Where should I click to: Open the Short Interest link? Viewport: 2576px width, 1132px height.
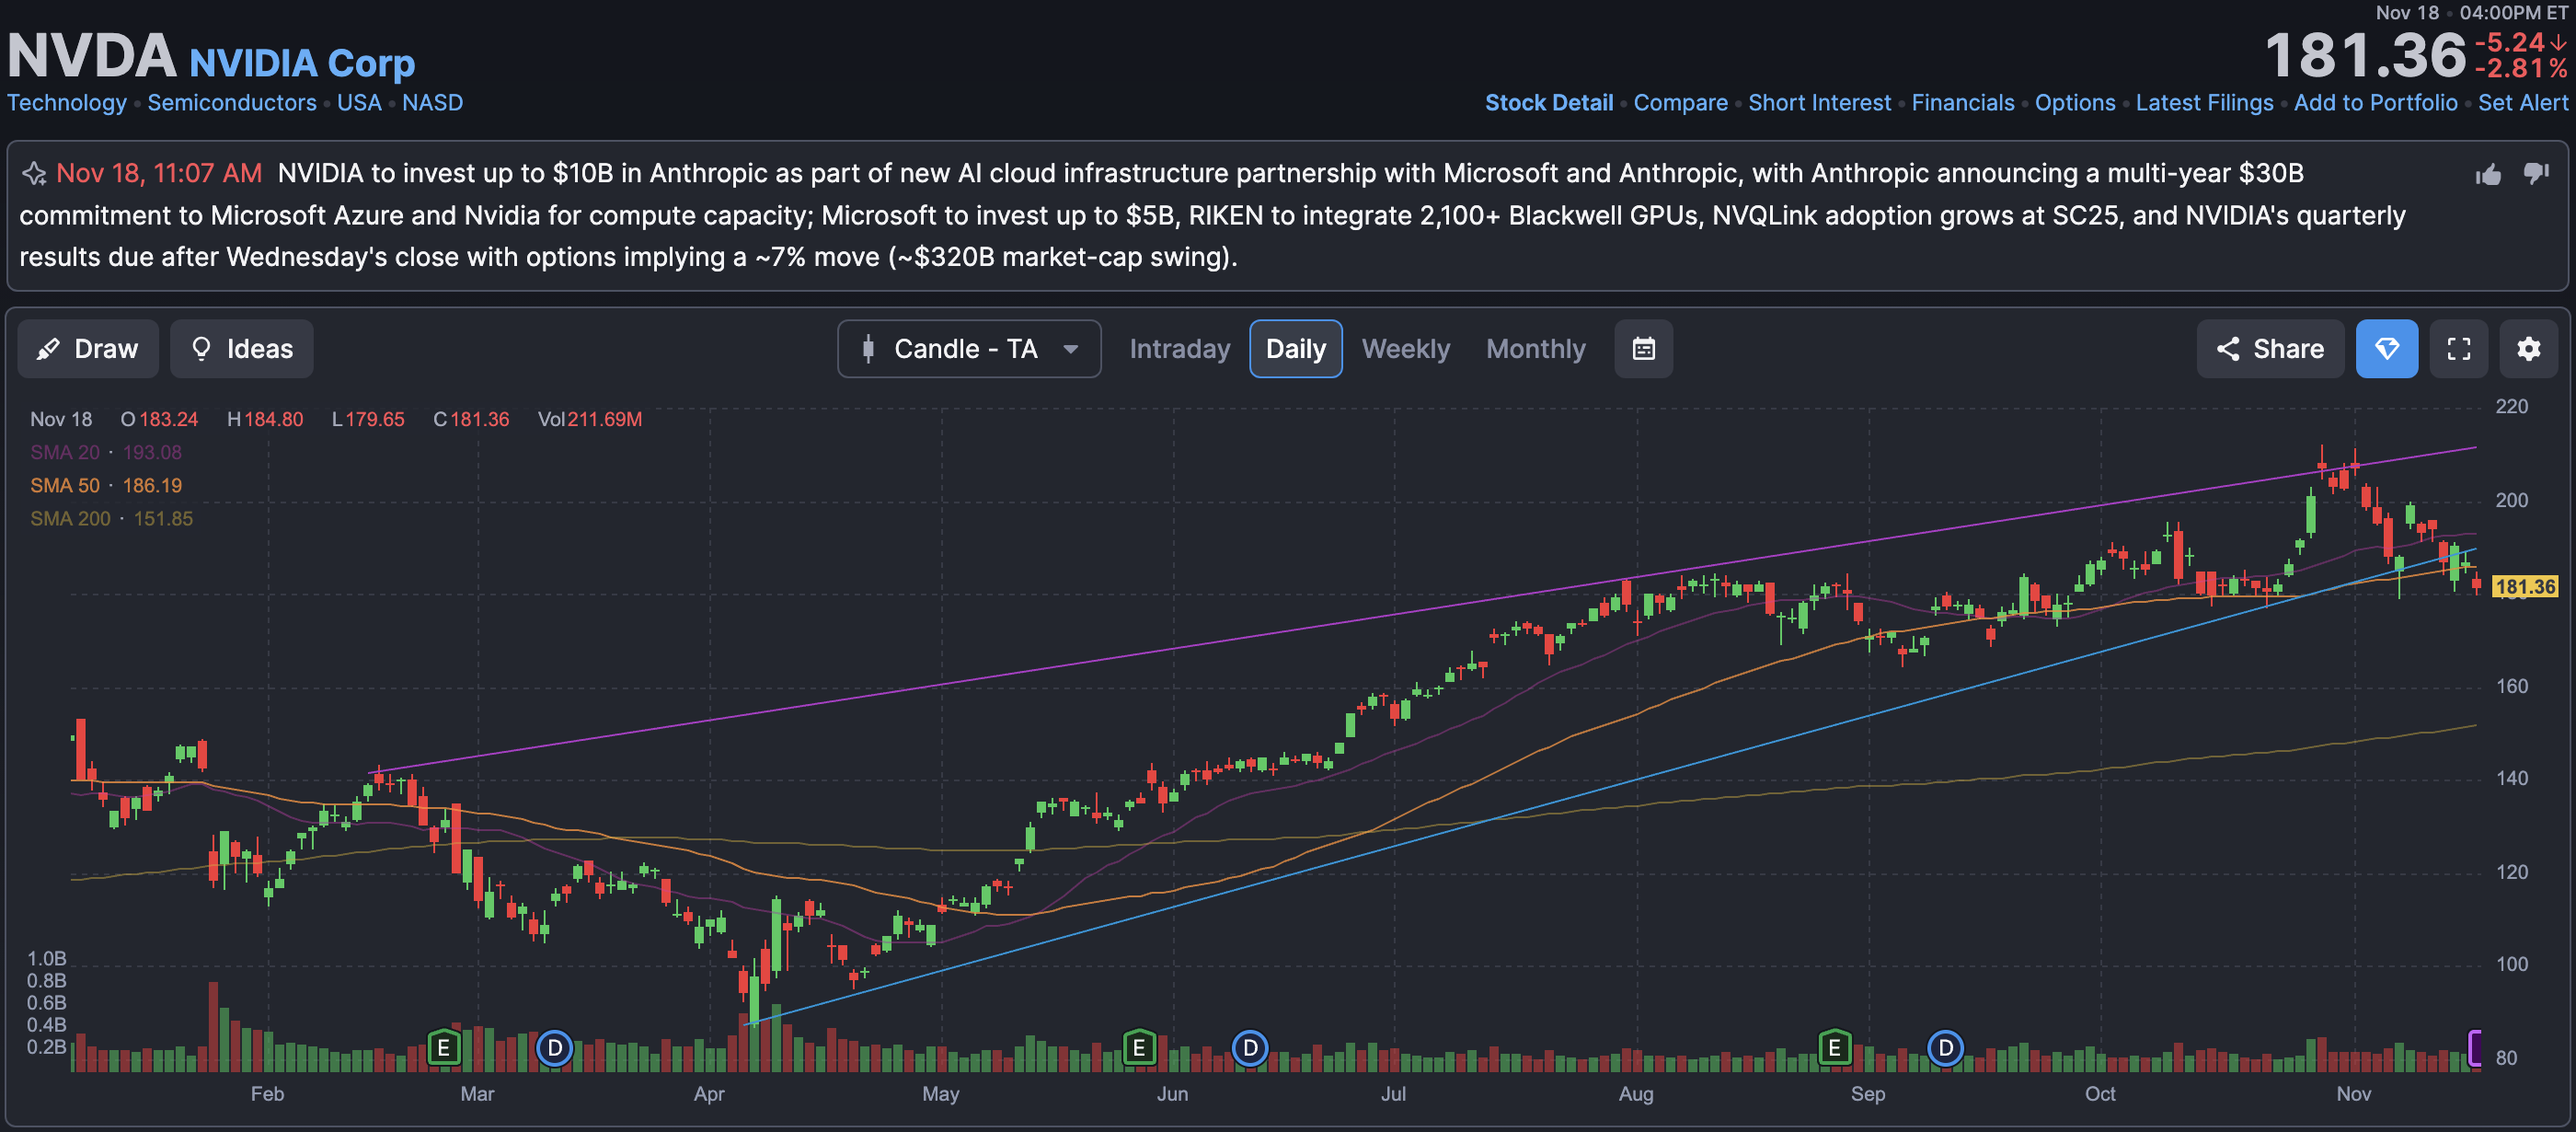click(x=1819, y=103)
